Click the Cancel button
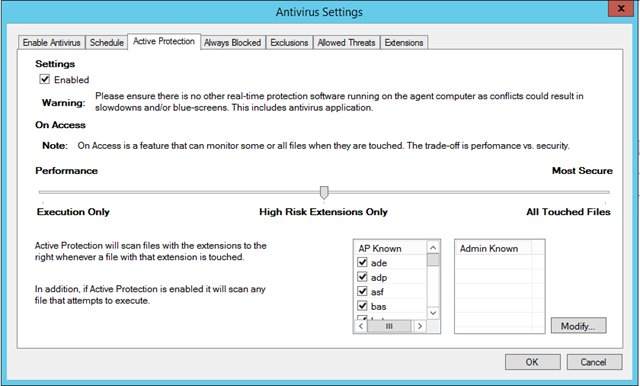Viewport: 640px width, 386px height. click(x=594, y=362)
